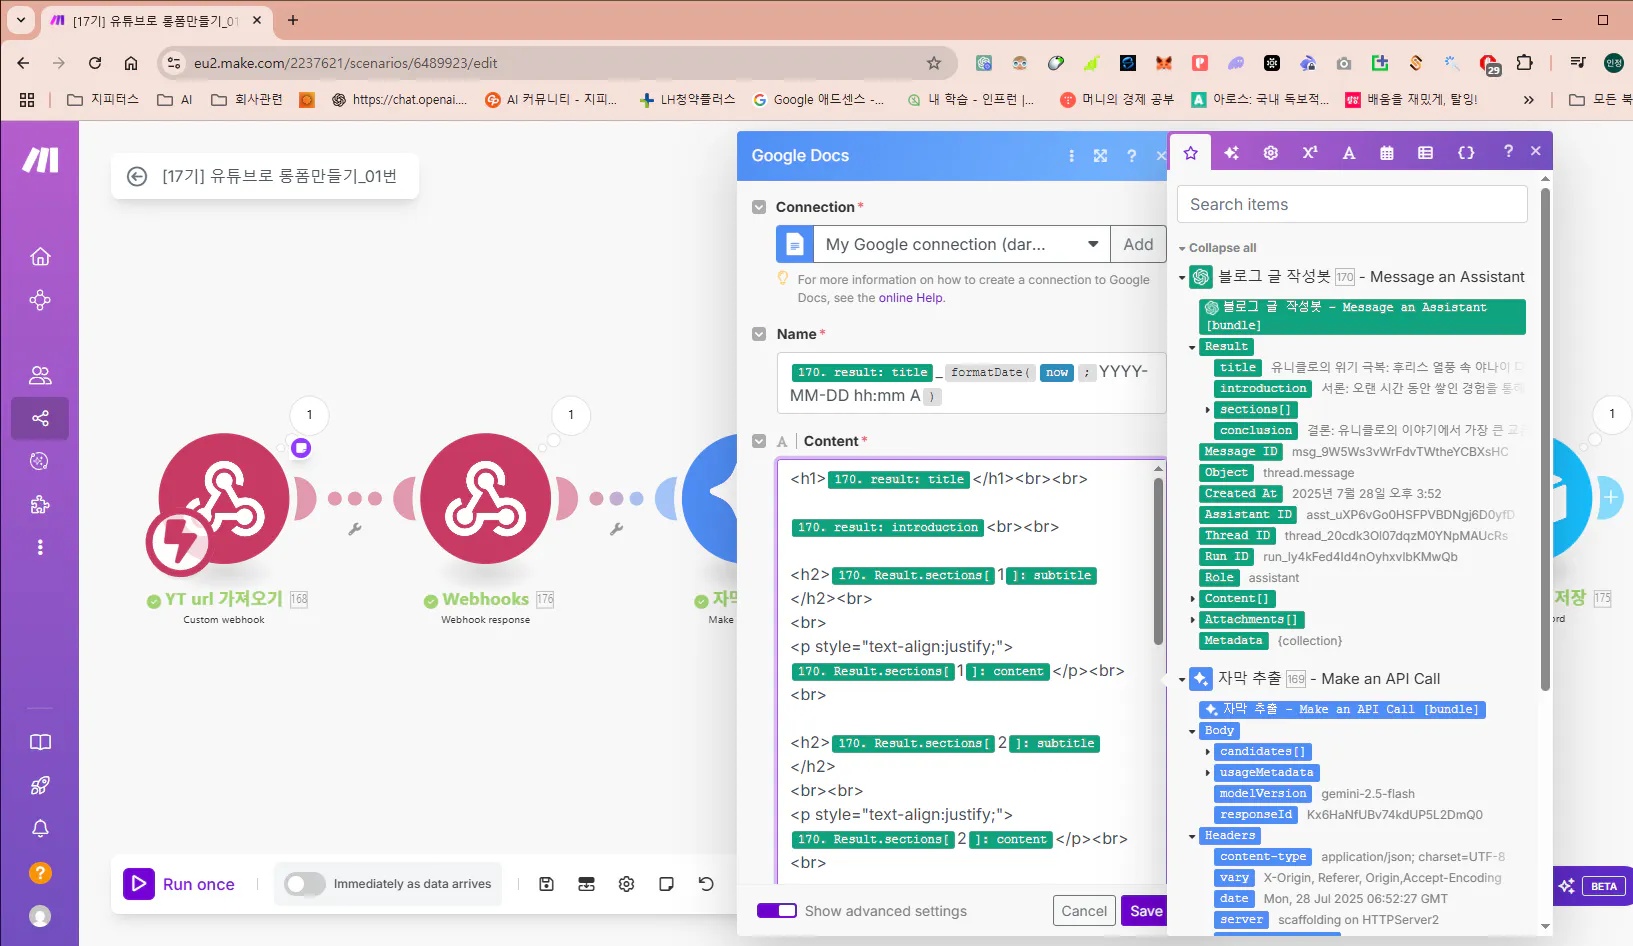Open the Google Docs module three-dot menu
1633x946 pixels.
(x=1071, y=156)
